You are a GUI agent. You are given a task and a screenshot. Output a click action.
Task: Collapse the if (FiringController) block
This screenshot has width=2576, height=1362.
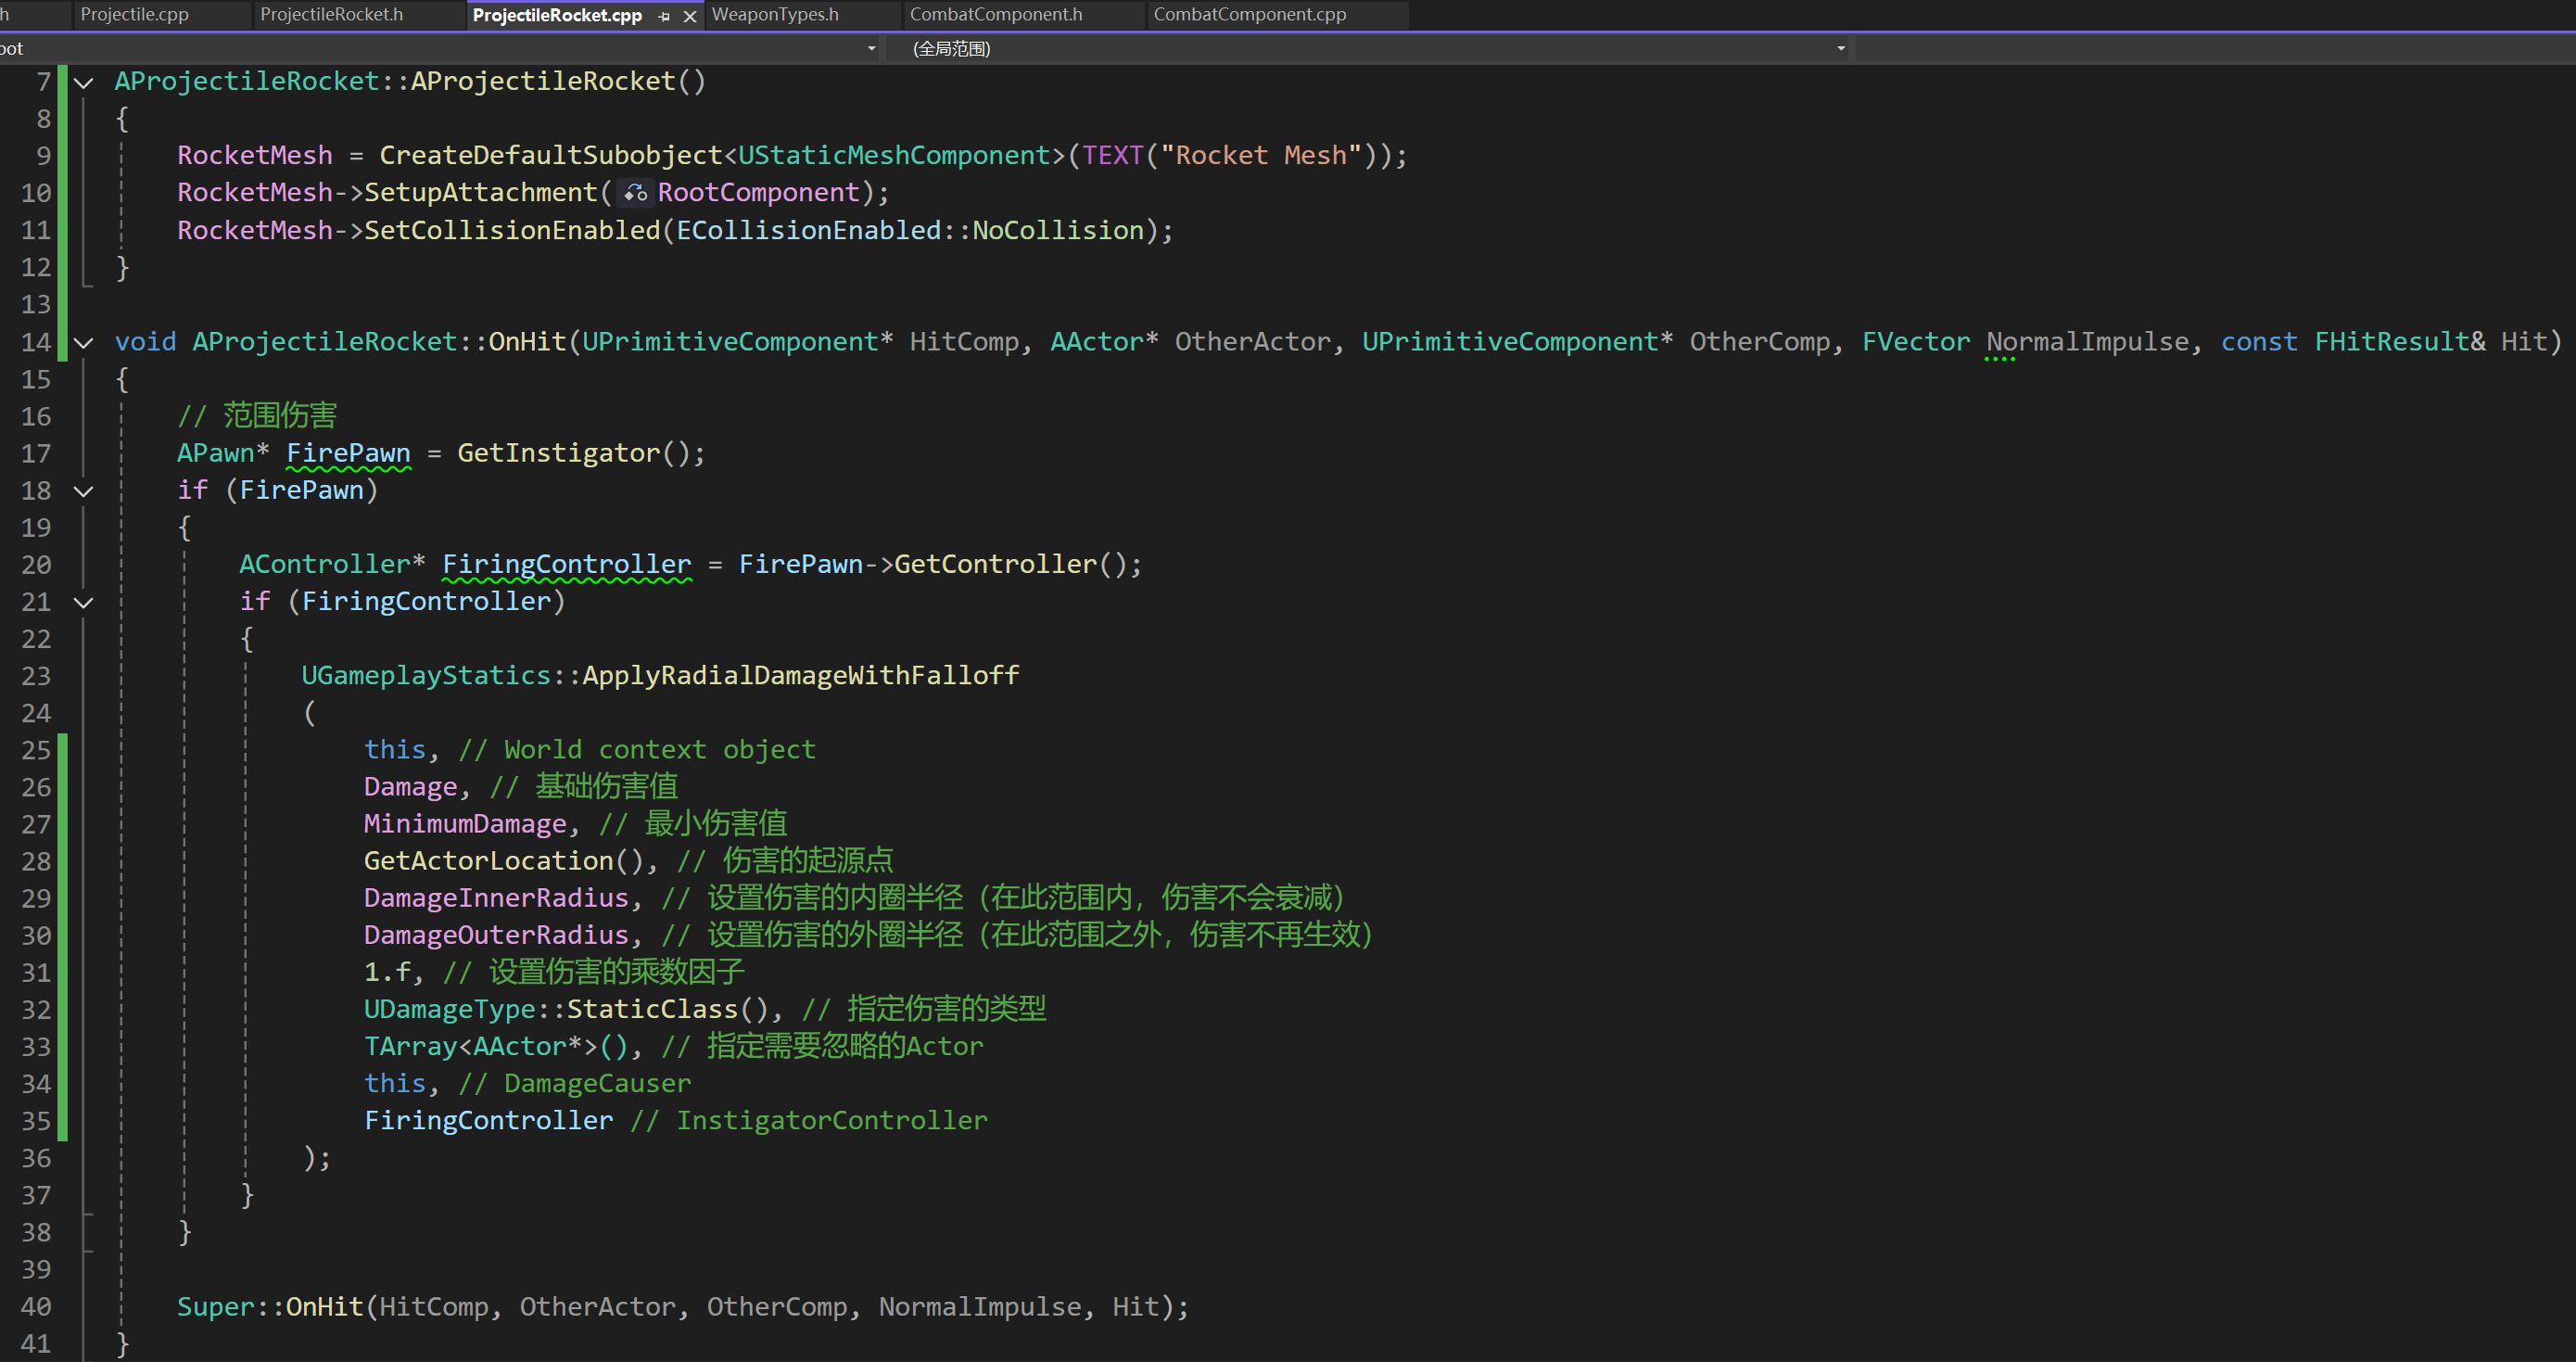(85, 602)
